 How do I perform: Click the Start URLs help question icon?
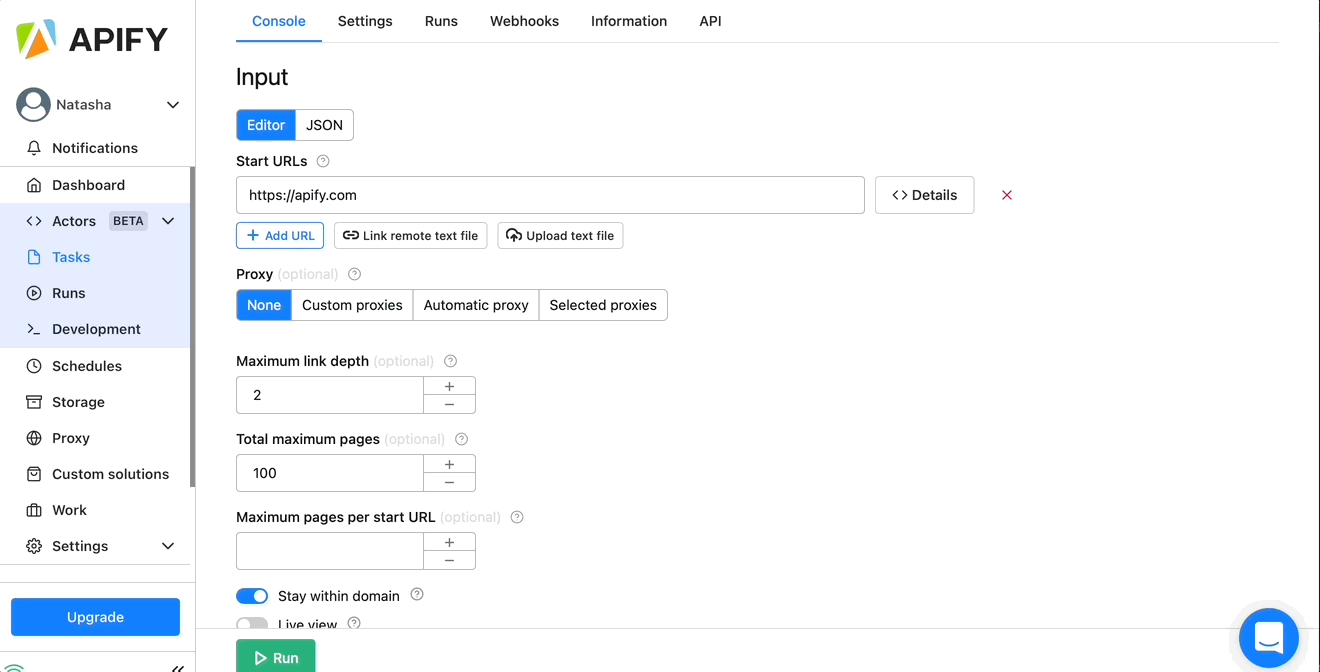[x=323, y=161]
